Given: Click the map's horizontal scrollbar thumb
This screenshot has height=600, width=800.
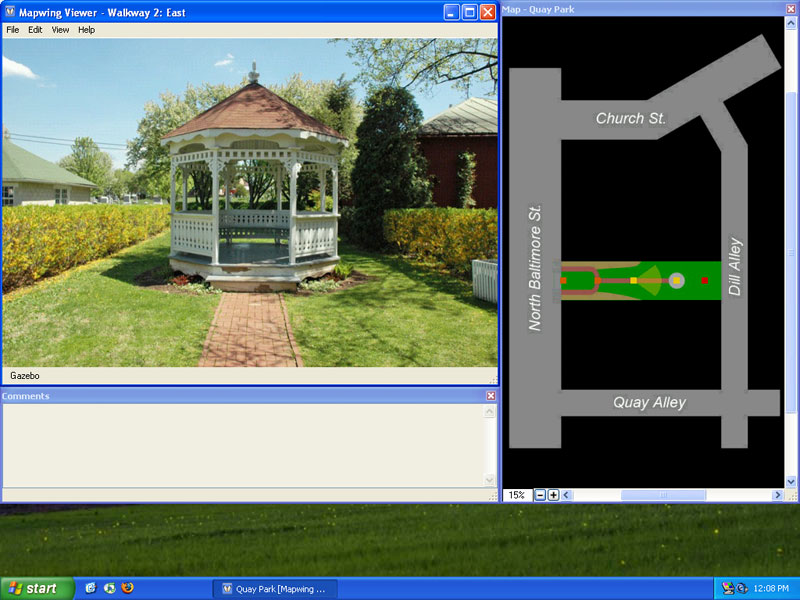Looking at the screenshot, I should tap(663, 495).
